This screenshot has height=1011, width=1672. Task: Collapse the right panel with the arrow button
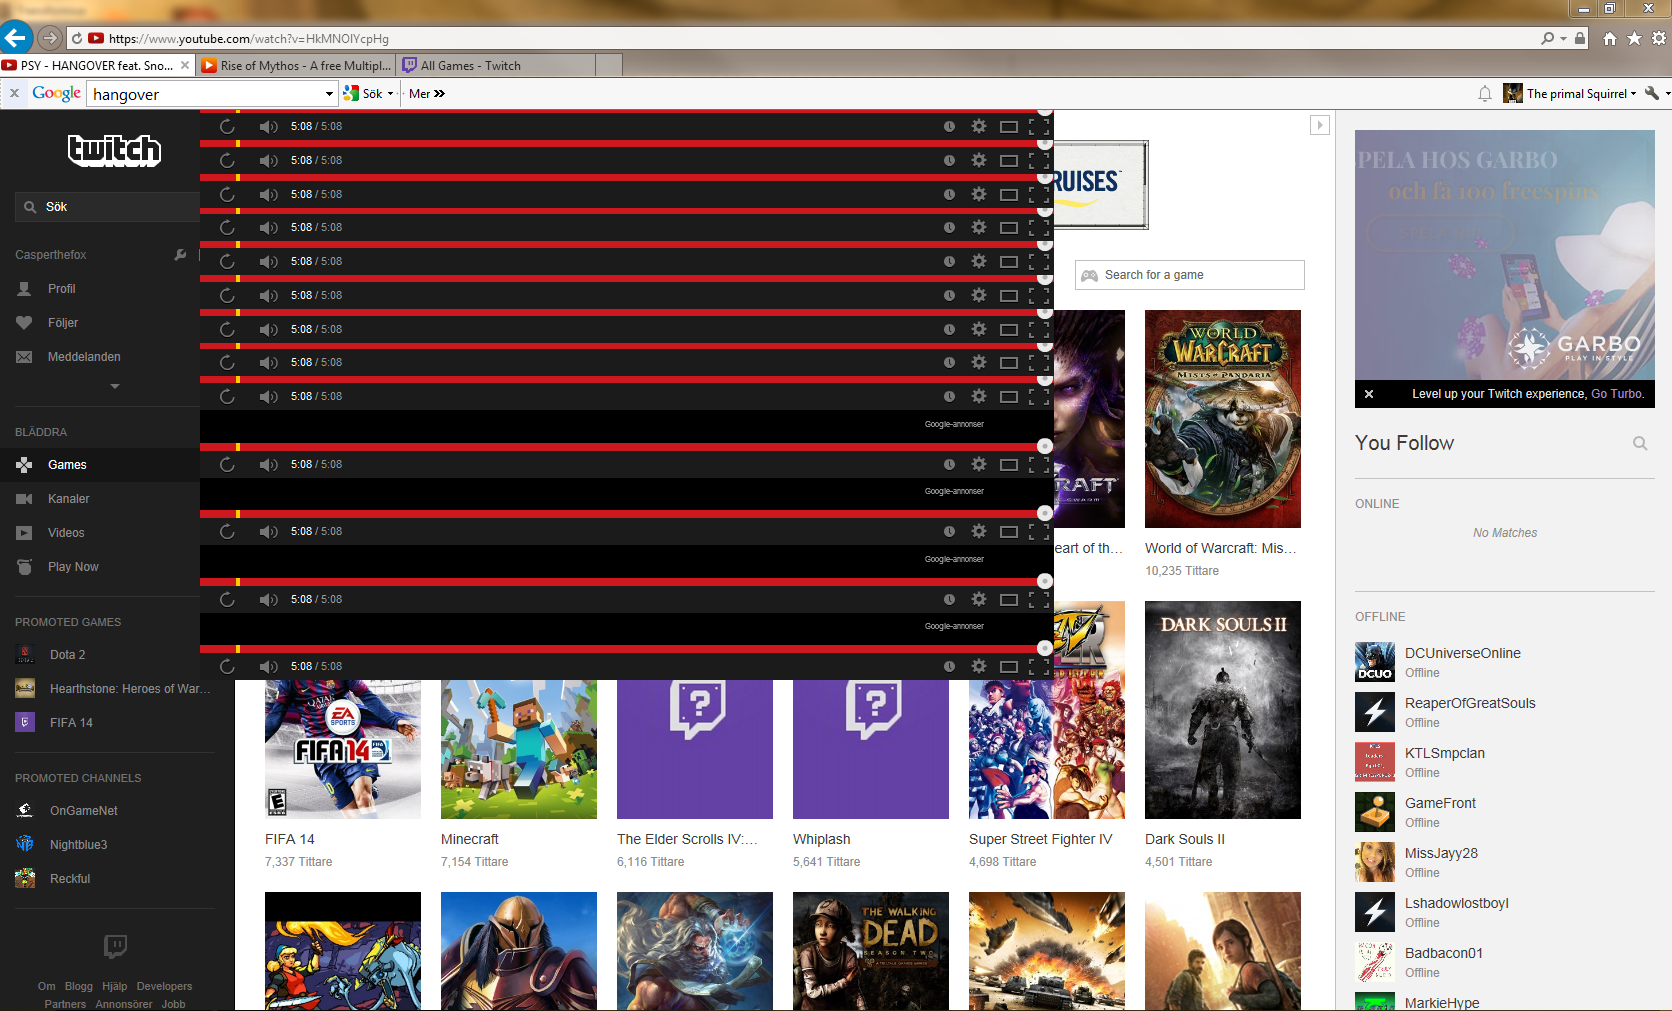(1320, 125)
